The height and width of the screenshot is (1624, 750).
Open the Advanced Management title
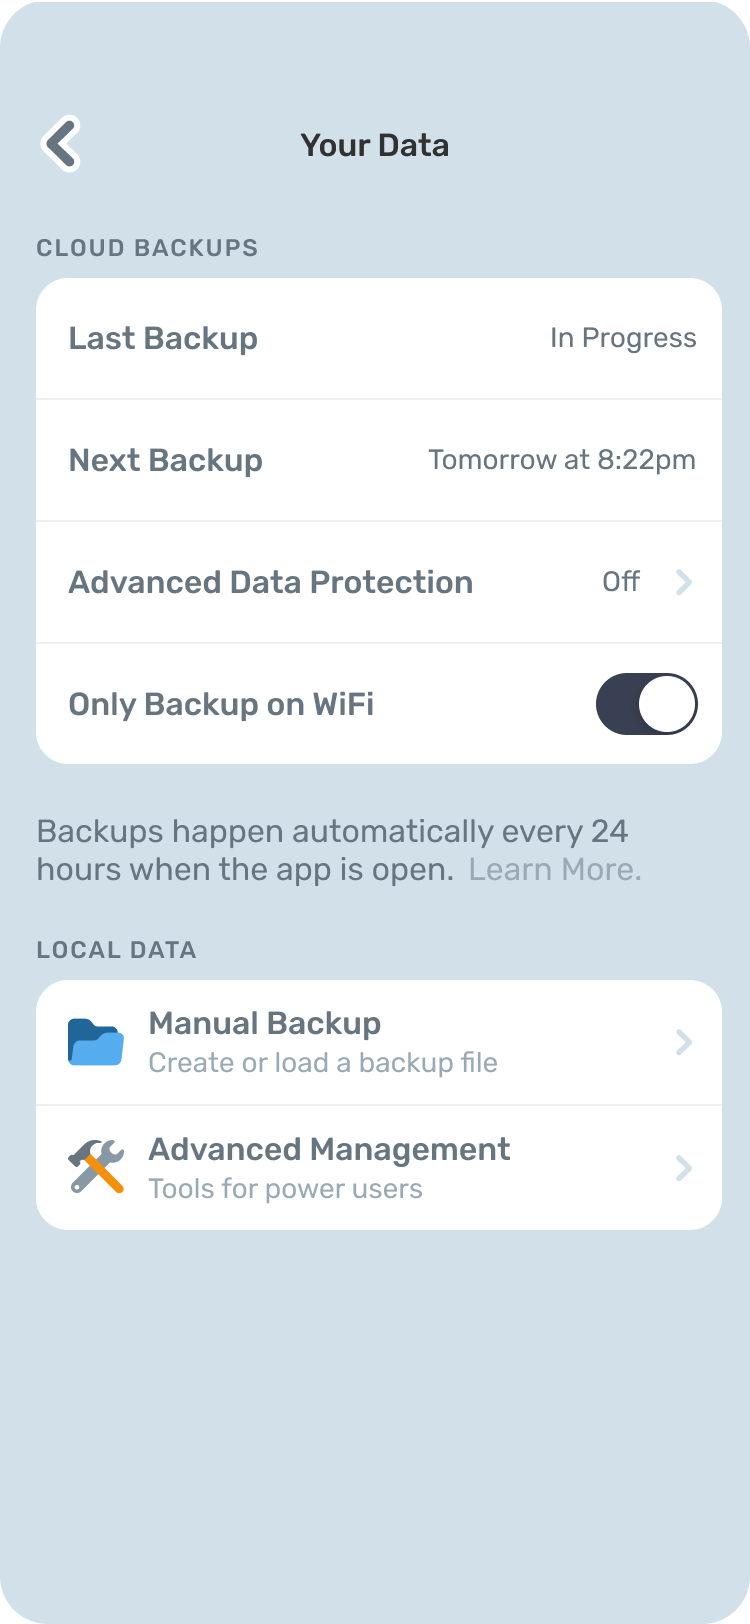coord(329,1149)
